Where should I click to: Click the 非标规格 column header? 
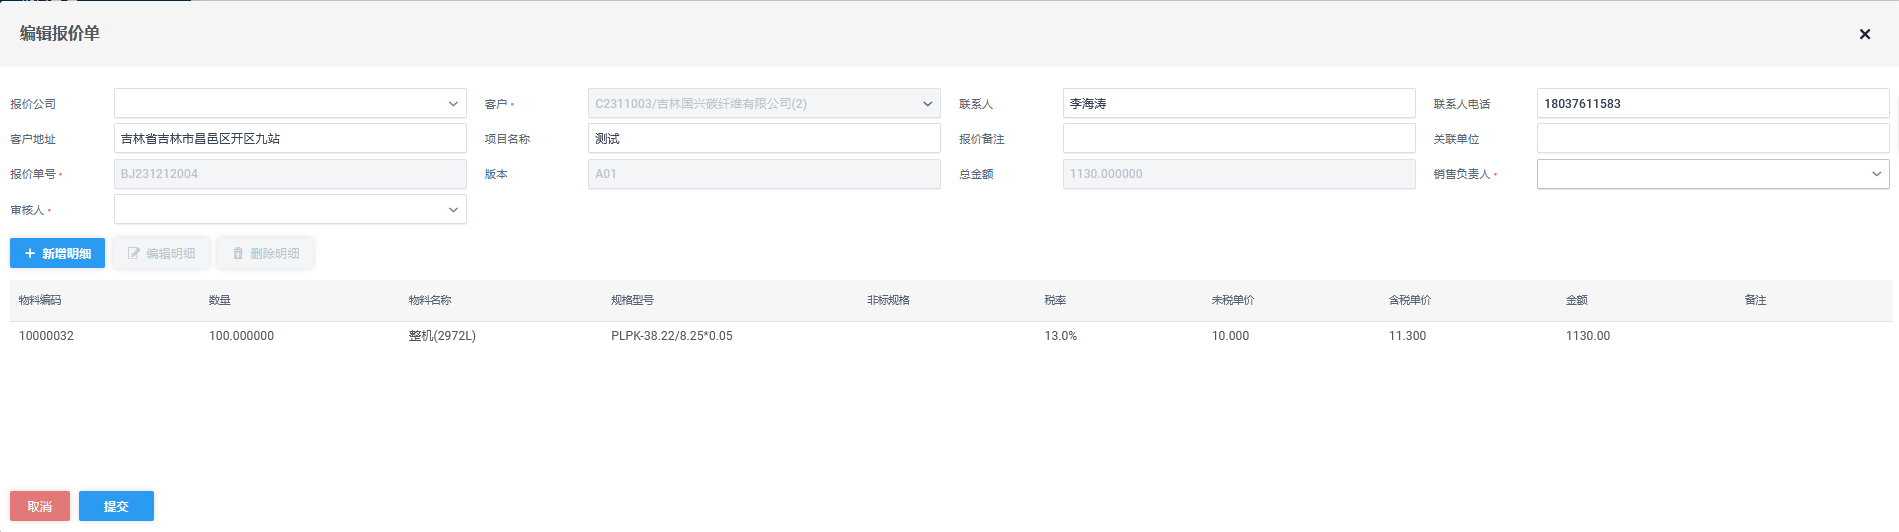point(889,300)
